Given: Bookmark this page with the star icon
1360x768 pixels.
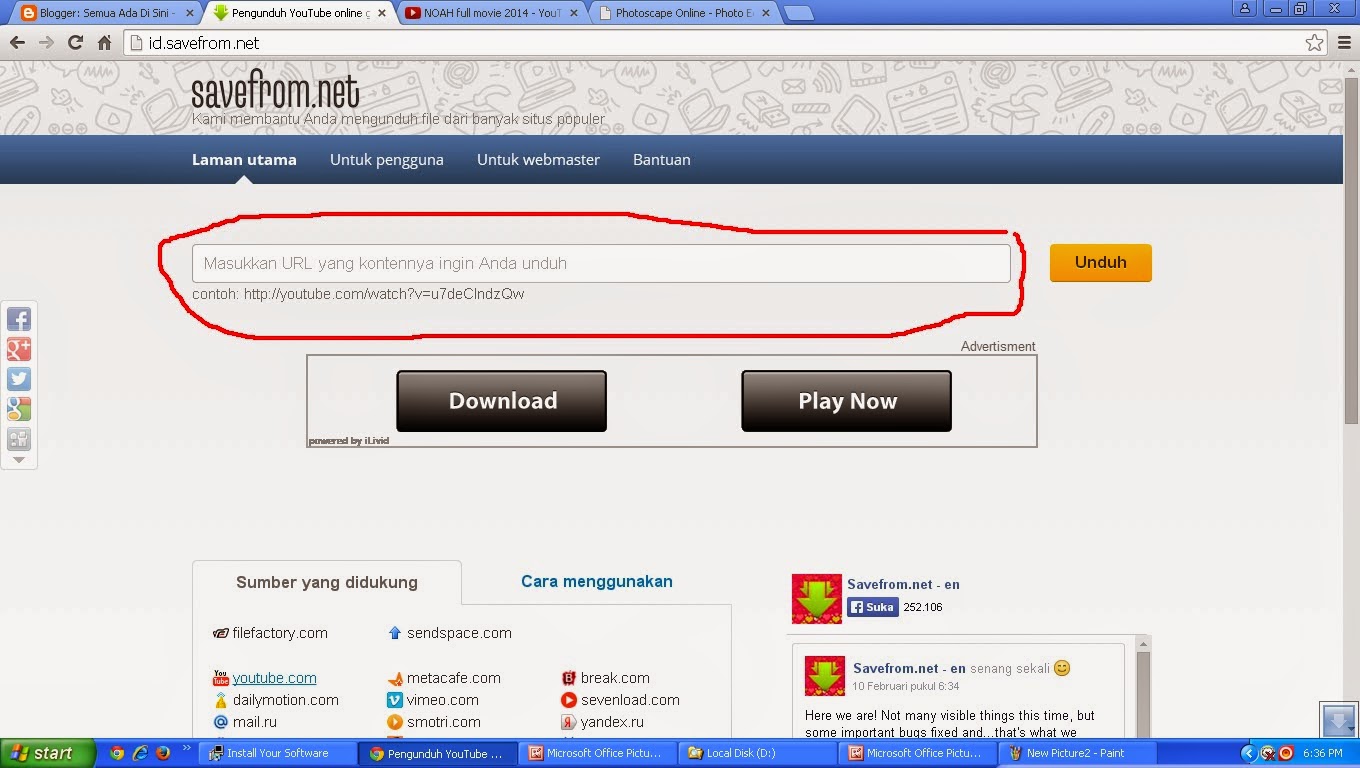Looking at the screenshot, I should 1314,43.
